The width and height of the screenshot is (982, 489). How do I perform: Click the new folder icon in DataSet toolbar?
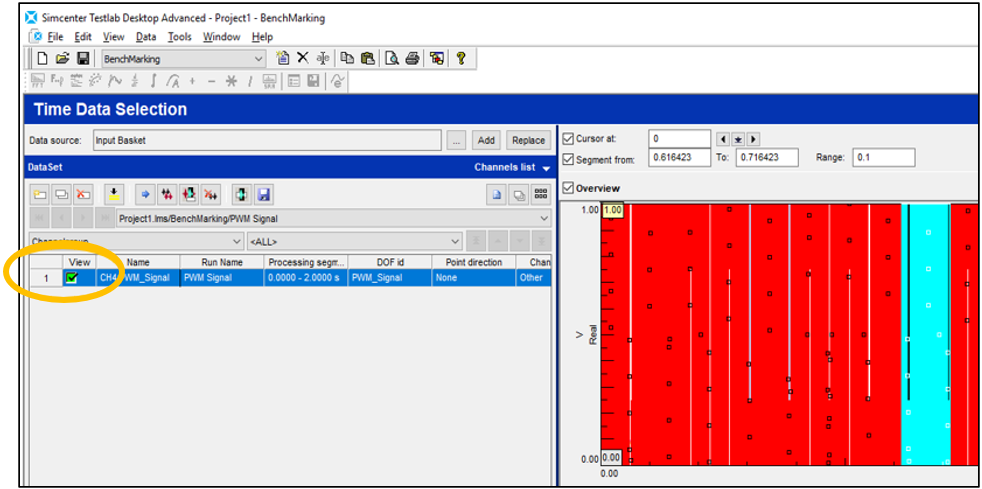[x=39, y=195]
